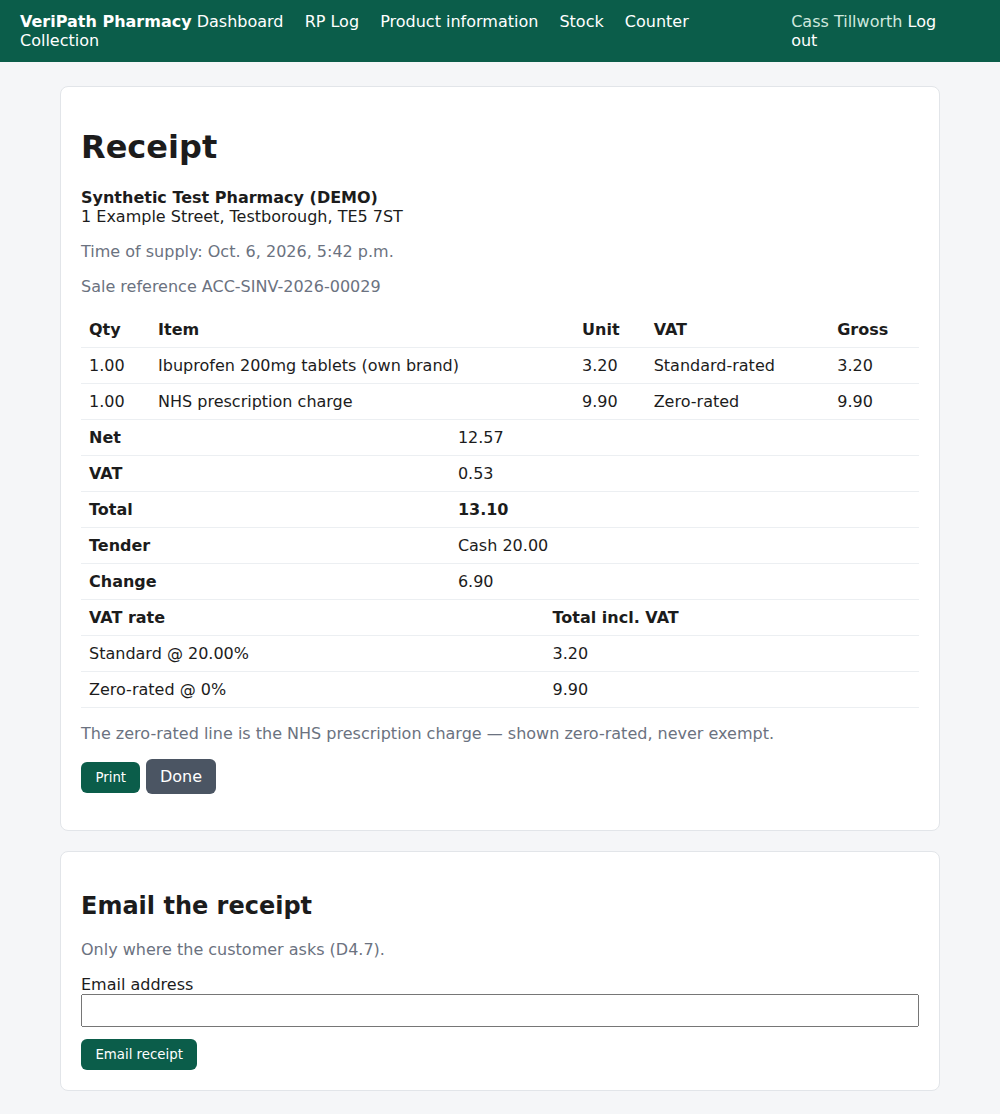Click the Email the receipt heading
1000x1114 pixels.
click(x=197, y=905)
